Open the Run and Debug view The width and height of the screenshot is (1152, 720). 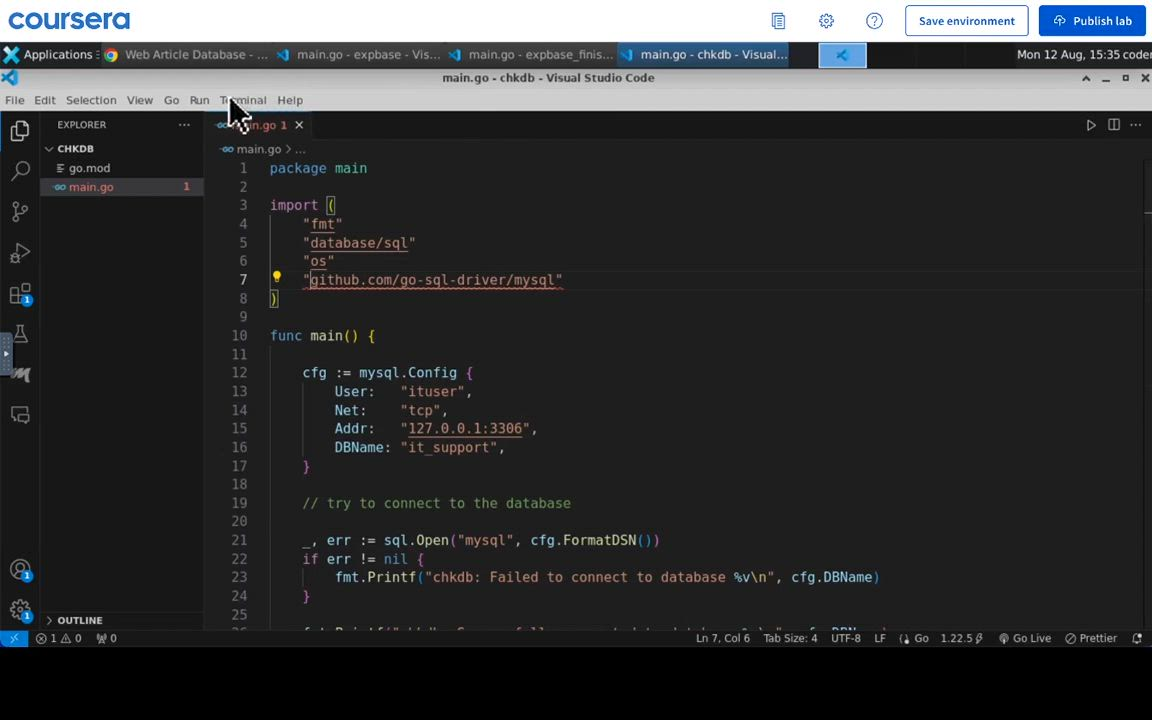point(20,253)
